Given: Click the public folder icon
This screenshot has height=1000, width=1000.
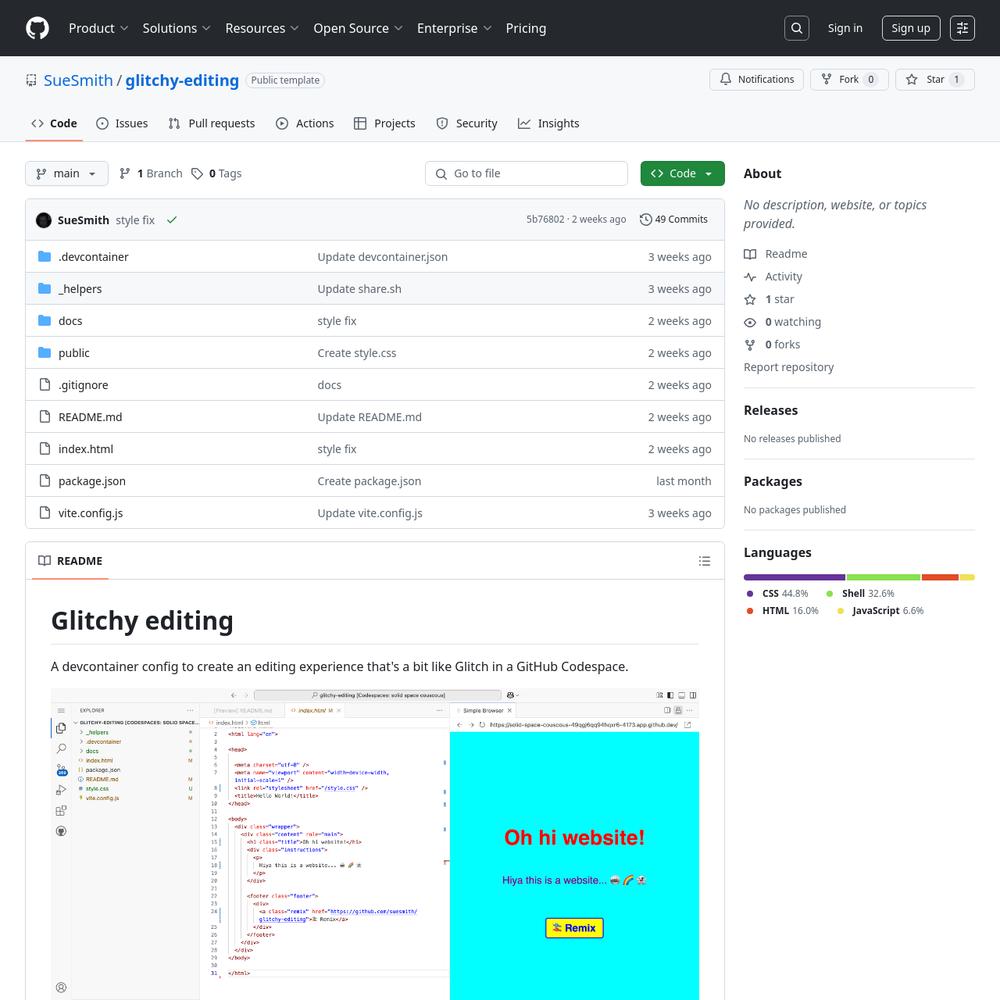Looking at the screenshot, I should pos(45,352).
